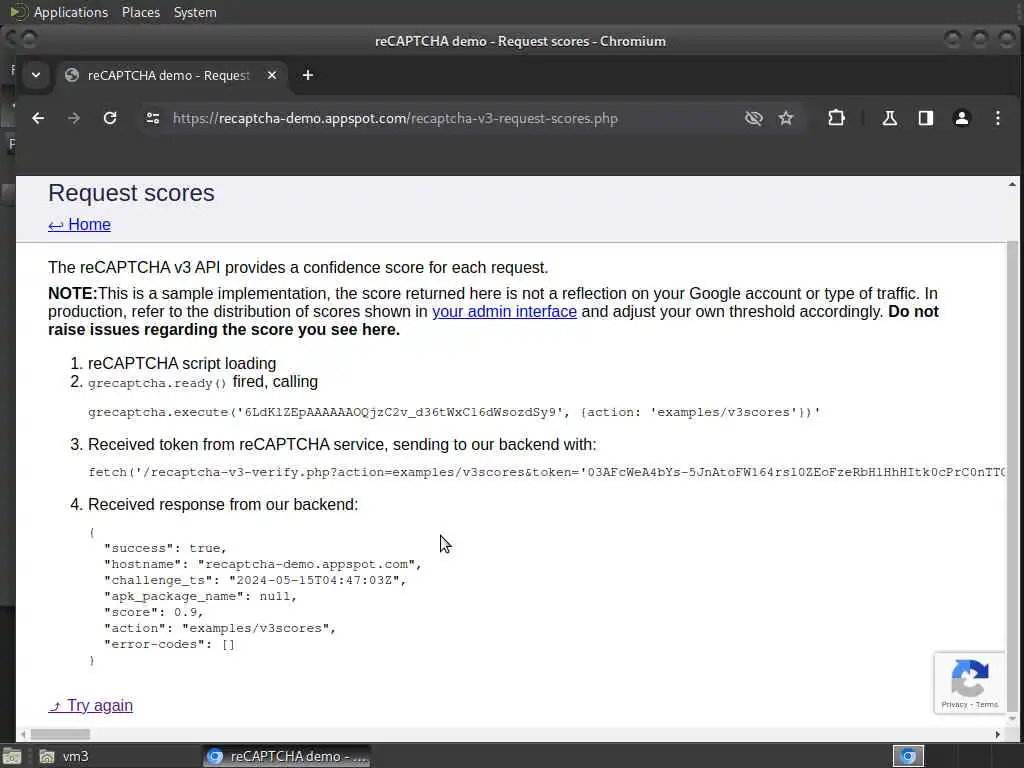Image resolution: width=1024 pixels, height=768 pixels.
Task: Go back to the previous page
Action: 38,118
